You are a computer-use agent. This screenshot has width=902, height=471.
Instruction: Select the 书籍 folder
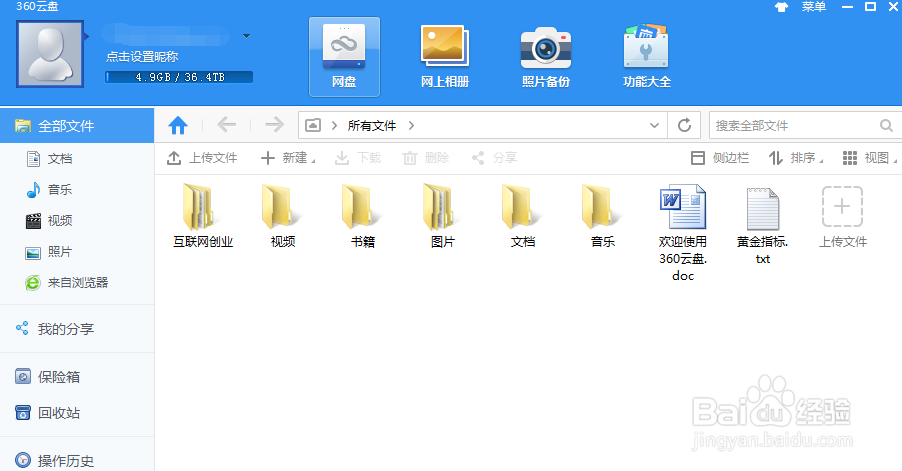(362, 216)
